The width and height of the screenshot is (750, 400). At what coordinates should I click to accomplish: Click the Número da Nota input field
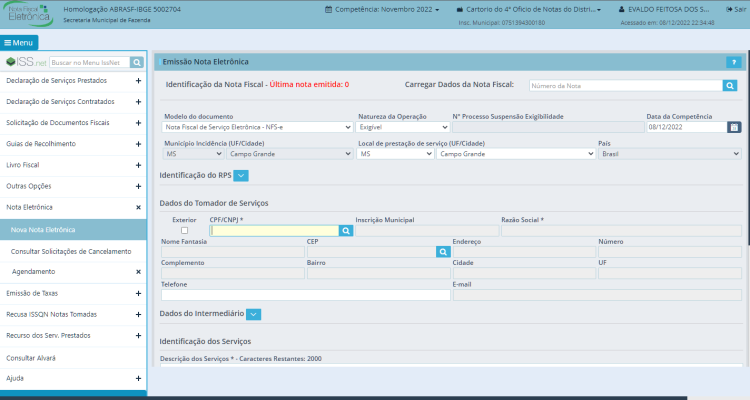click(626, 86)
